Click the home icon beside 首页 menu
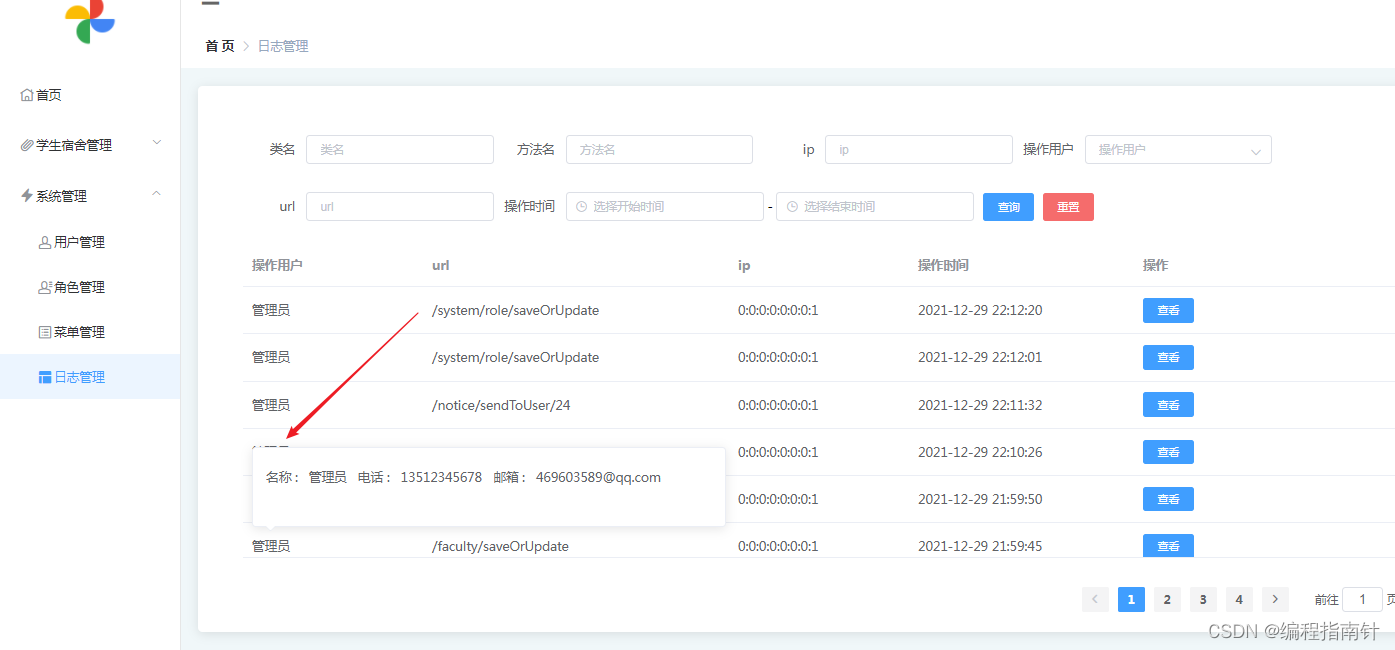This screenshot has height=650, width=1395. pyautogui.click(x=27, y=95)
